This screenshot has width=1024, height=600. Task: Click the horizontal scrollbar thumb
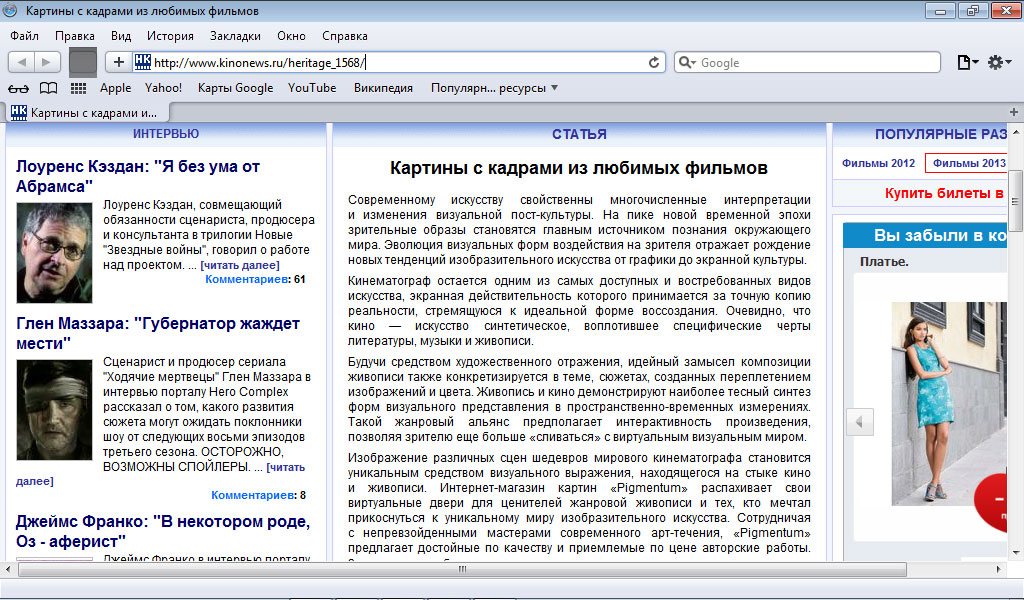tap(462, 569)
